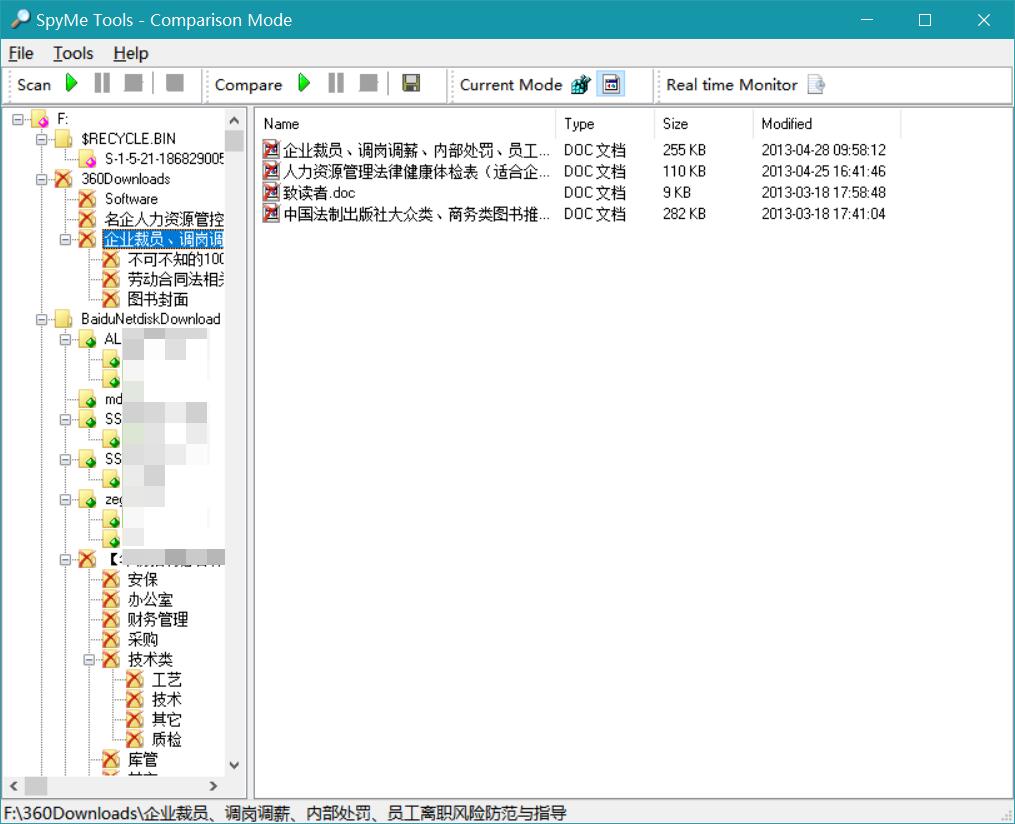The height and width of the screenshot is (824, 1015).
Task: Click the tree's horizontal scrollbar right arrow
Action: click(x=213, y=786)
